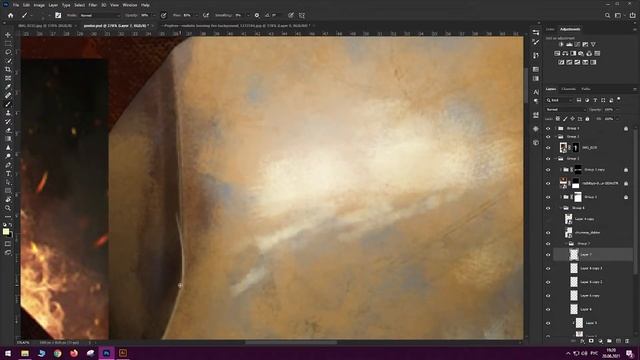This screenshot has height=360, width=640.
Task: Open the Opacity dropdown in options bar
Action: tap(153, 16)
